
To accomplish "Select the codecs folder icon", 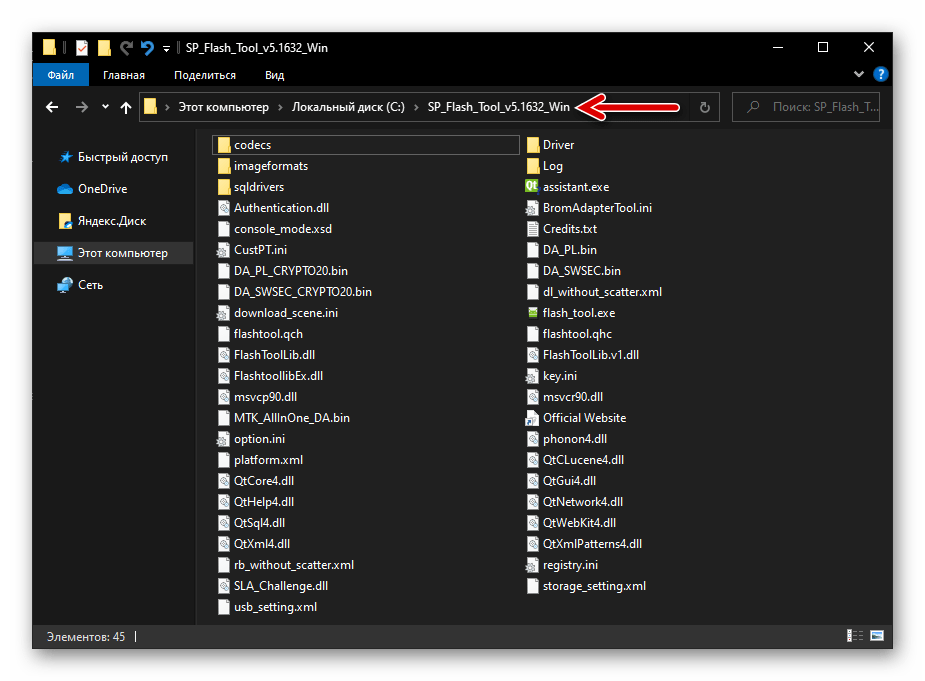I will point(224,145).
